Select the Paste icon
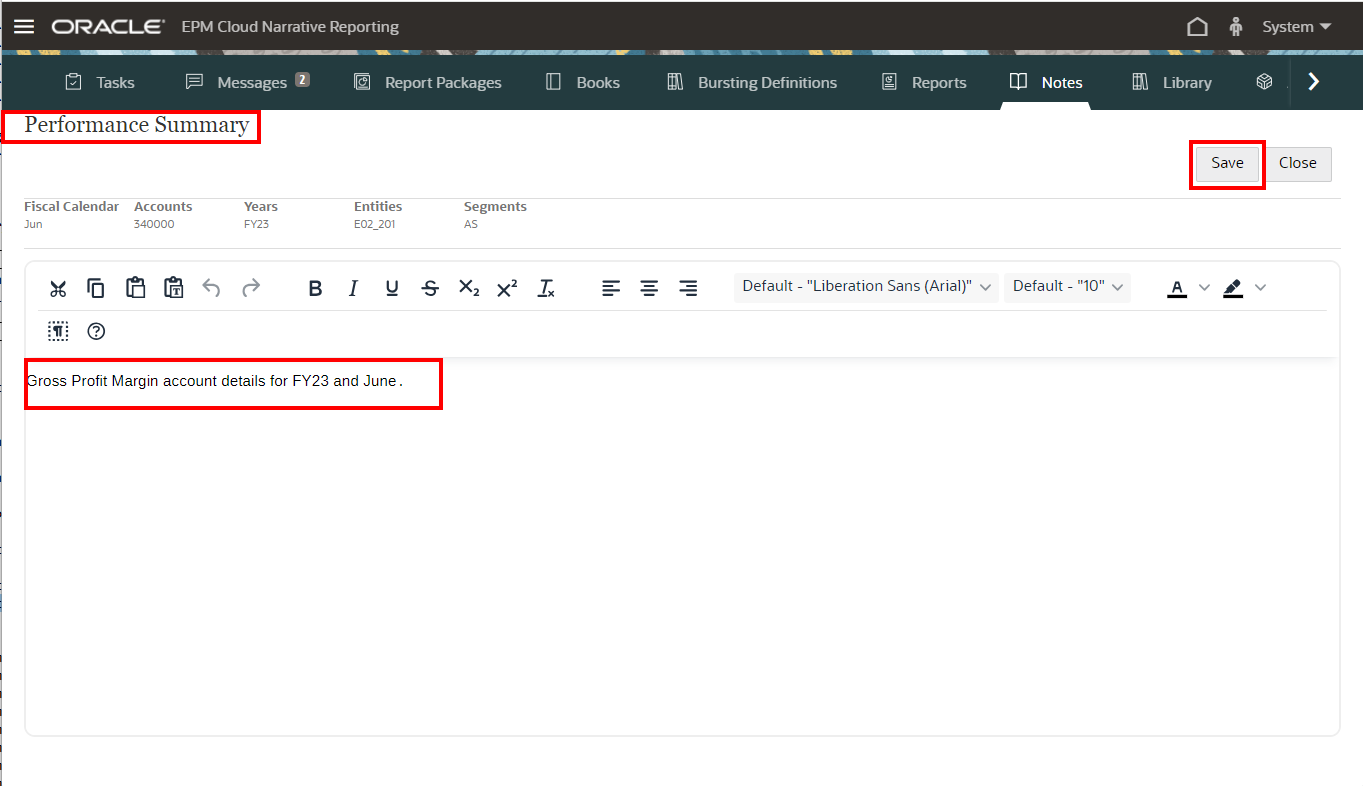 pyautogui.click(x=135, y=288)
